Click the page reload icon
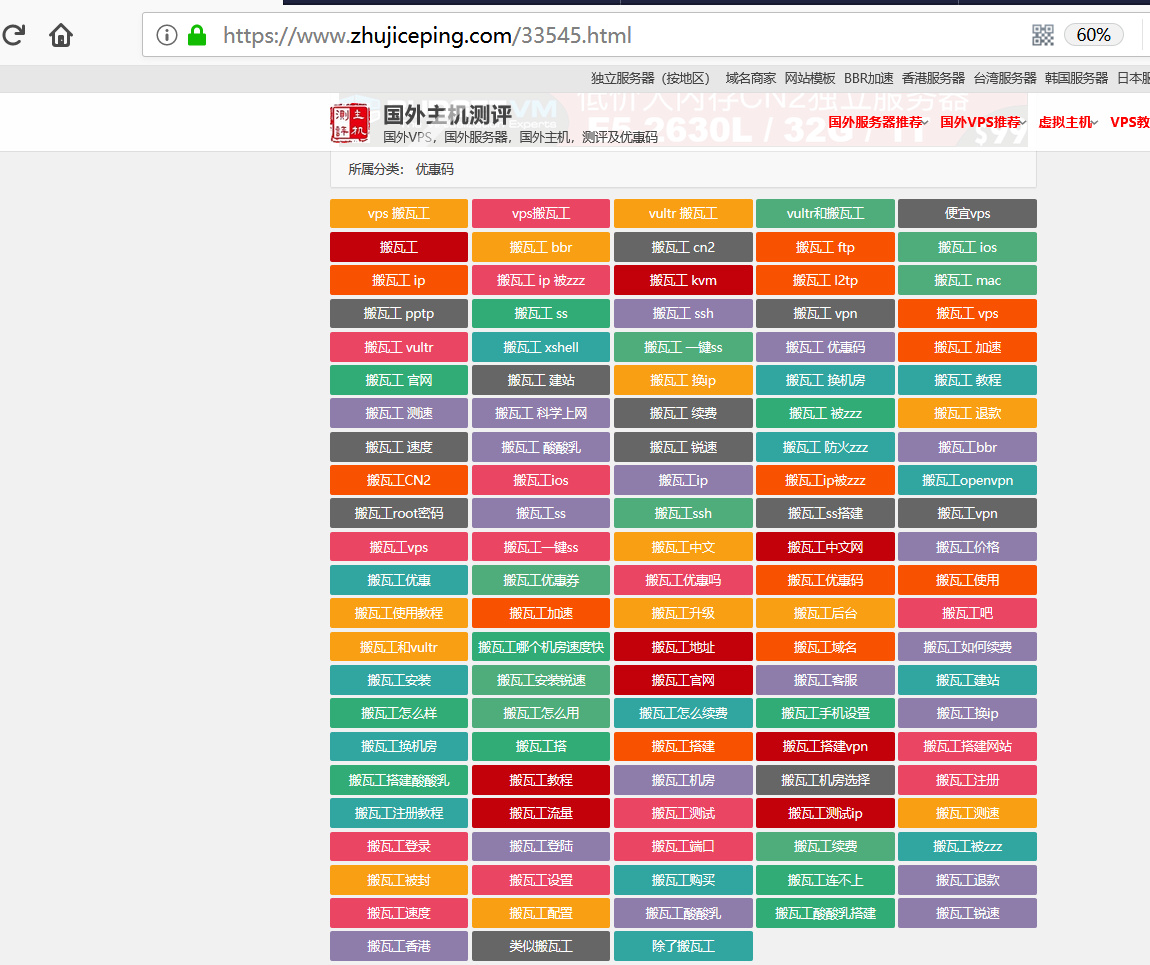This screenshot has width=1150, height=965. pos(14,34)
